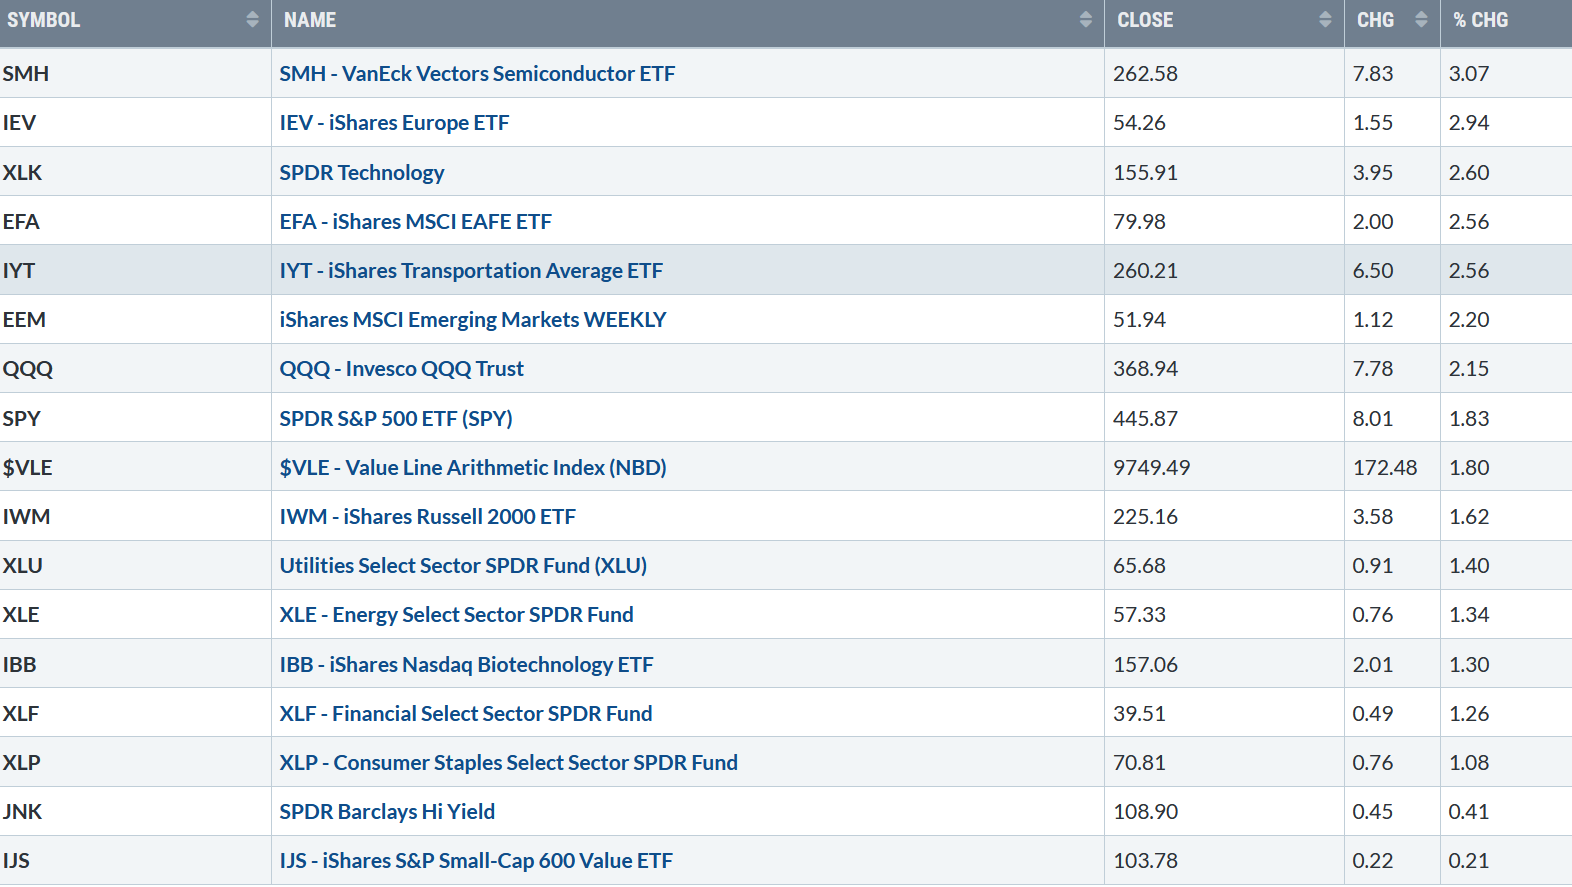
Task: Click the SPY close value 445.87
Action: tap(1146, 419)
